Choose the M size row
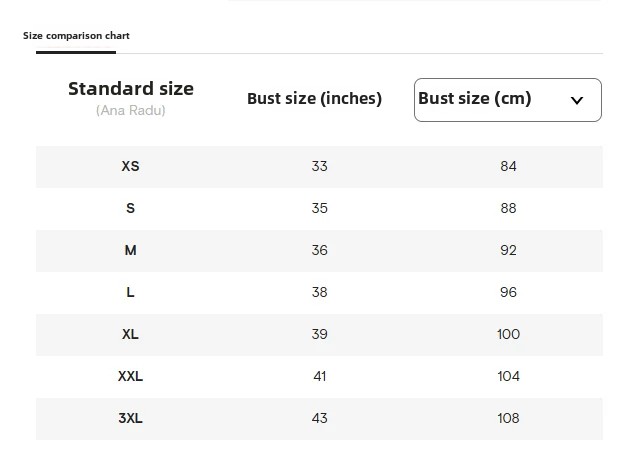This screenshot has height=455, width=630. tap(319, 251)
